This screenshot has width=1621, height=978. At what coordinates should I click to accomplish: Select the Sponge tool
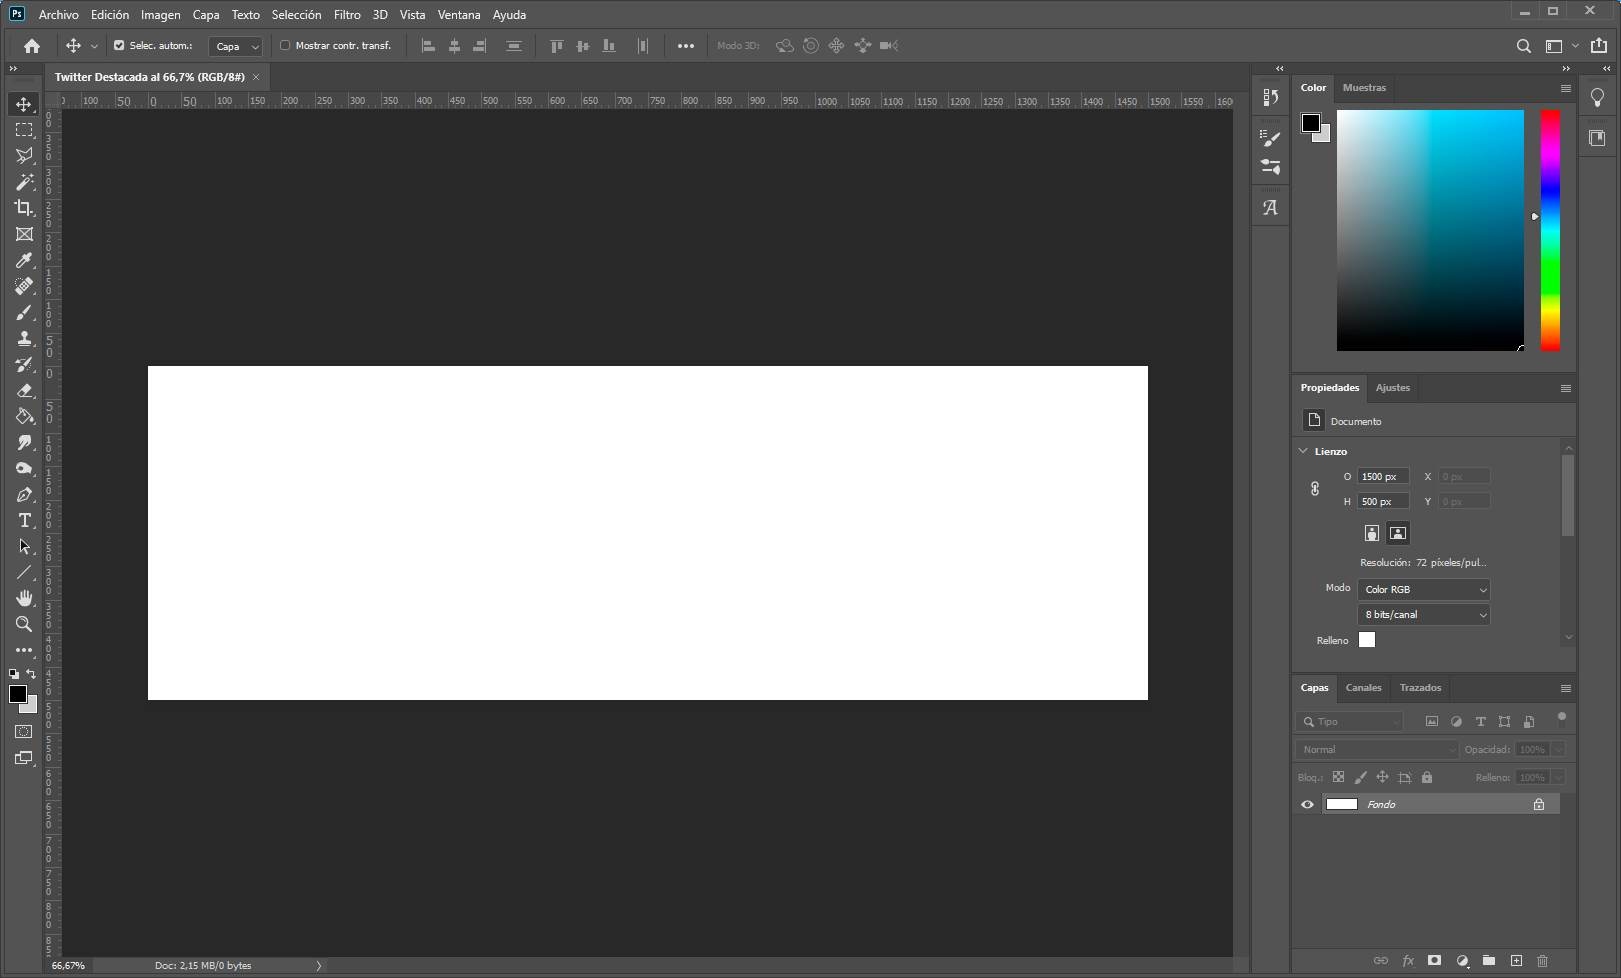24,468
